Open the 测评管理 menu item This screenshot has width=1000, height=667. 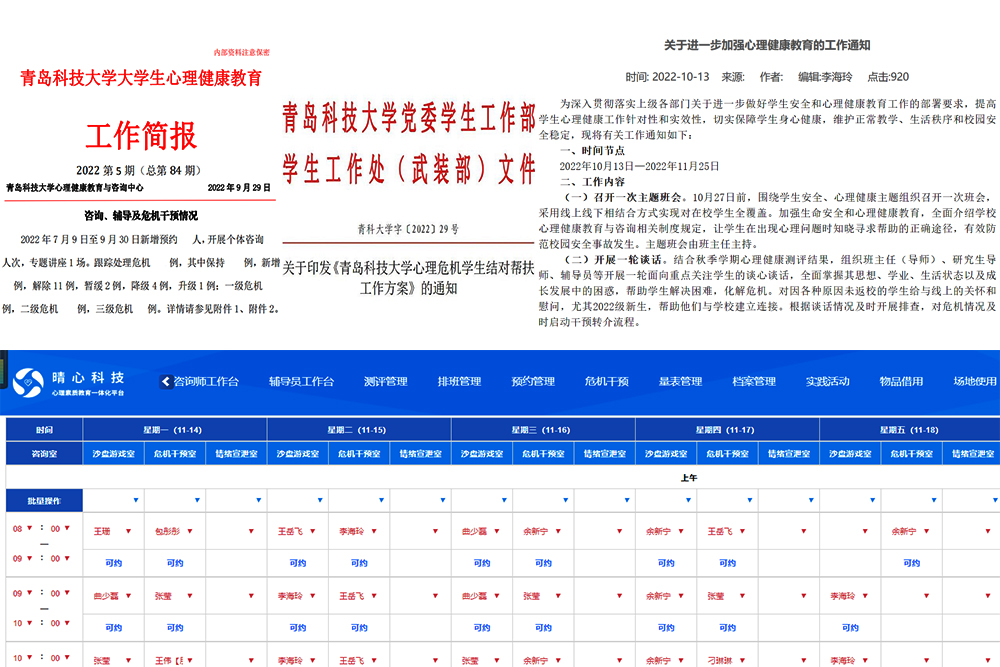click(x=385, y=381)
